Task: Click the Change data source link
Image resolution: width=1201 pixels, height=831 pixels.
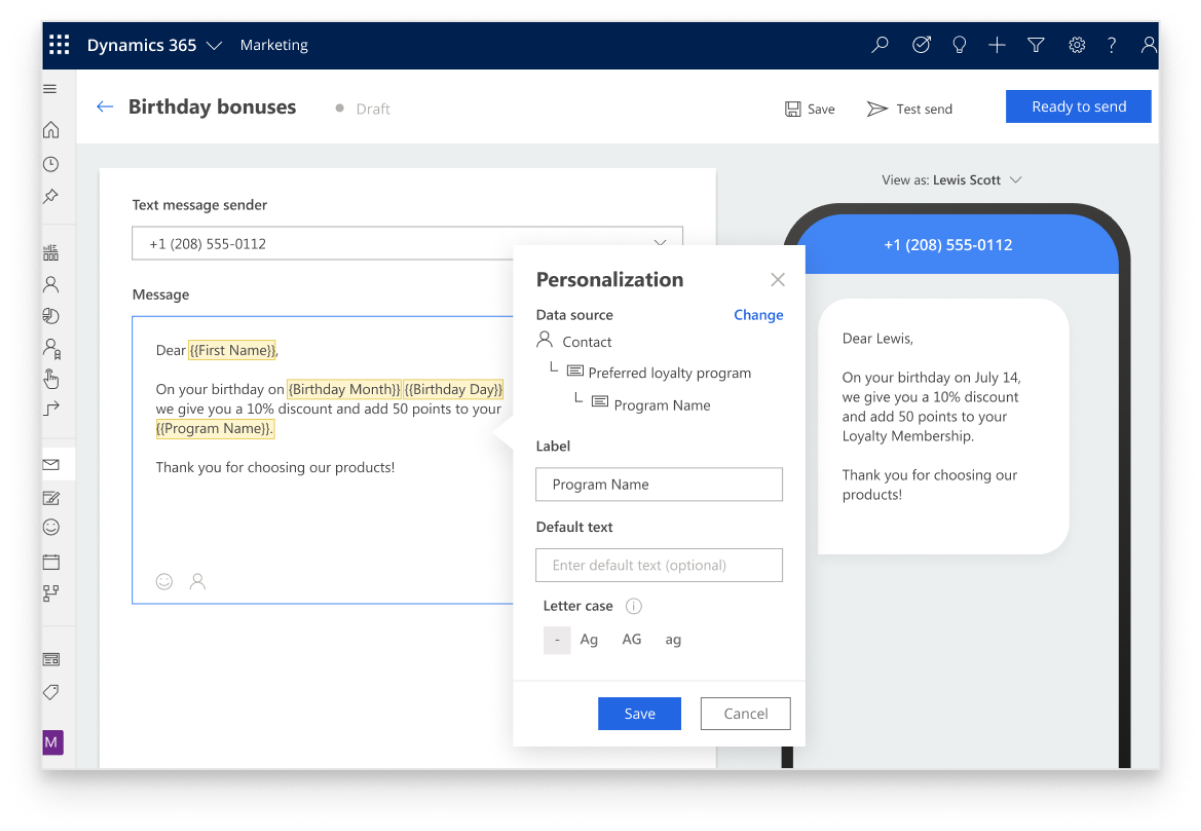Action: 758,315
